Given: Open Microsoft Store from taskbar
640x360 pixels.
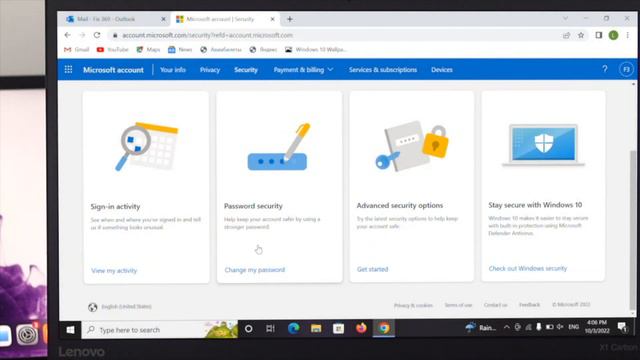Looking at the screenshot, I should click(338, 328).
